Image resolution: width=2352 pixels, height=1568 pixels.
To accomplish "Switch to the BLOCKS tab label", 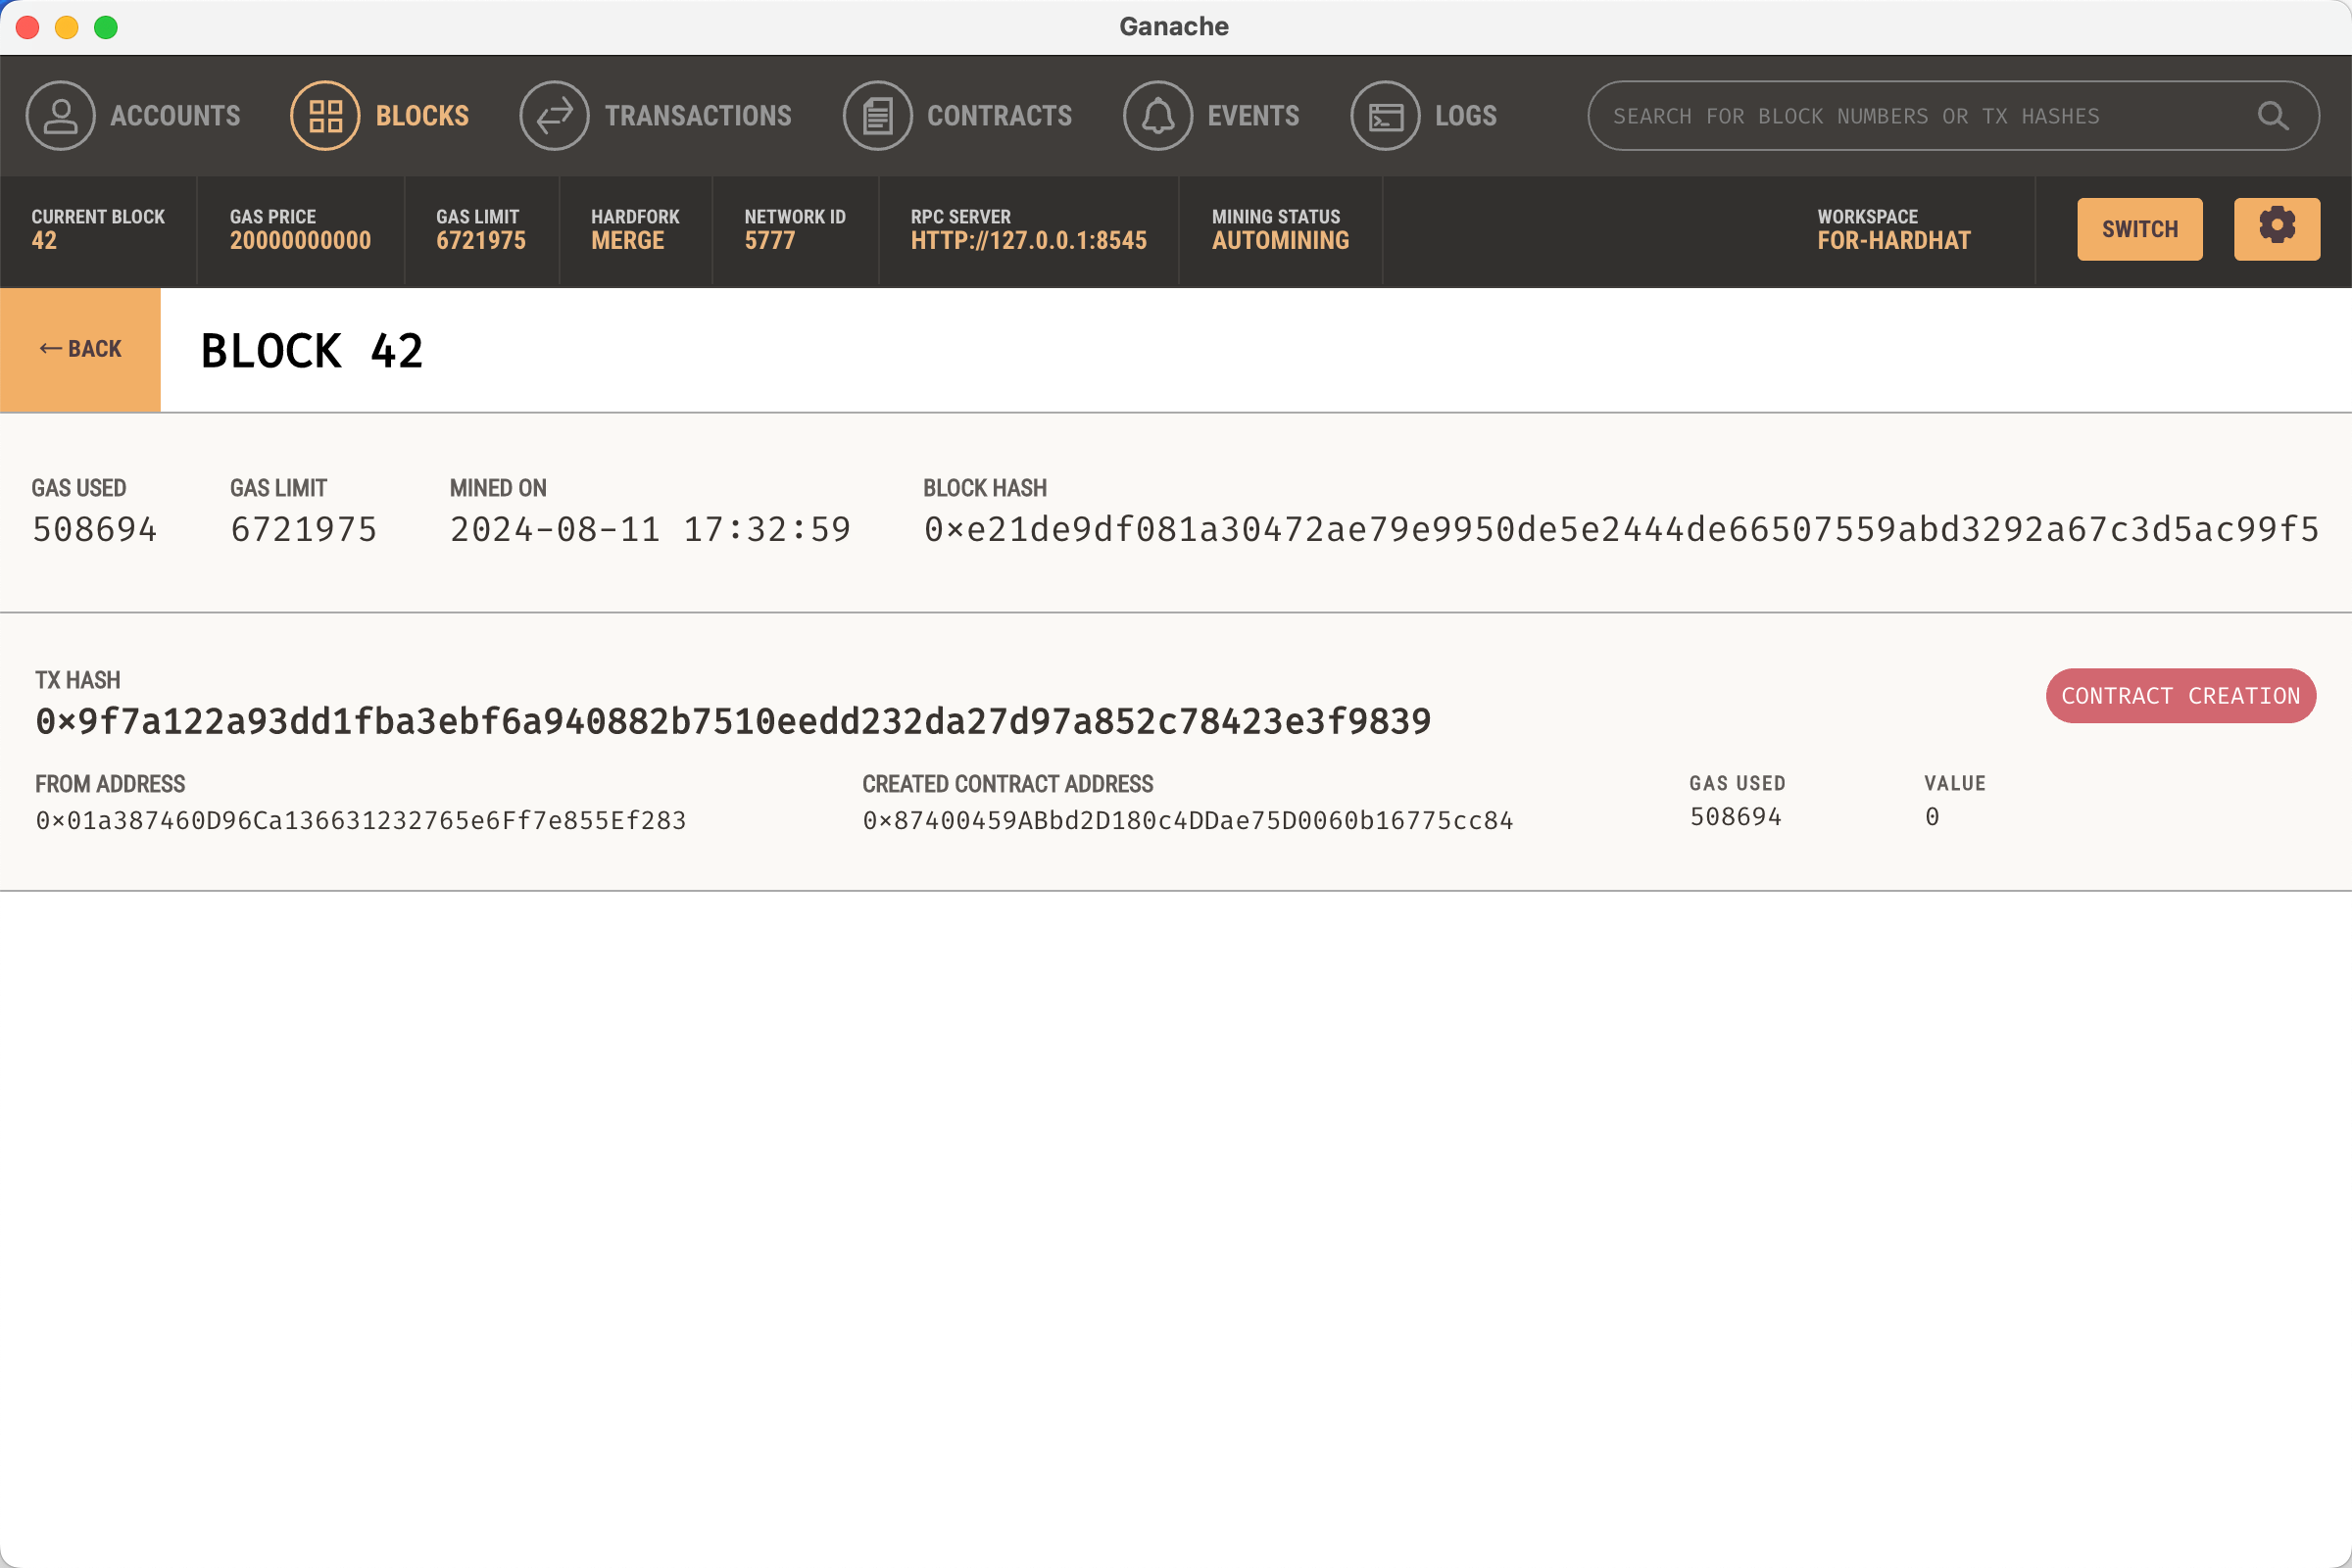I will tap(422, 116).
